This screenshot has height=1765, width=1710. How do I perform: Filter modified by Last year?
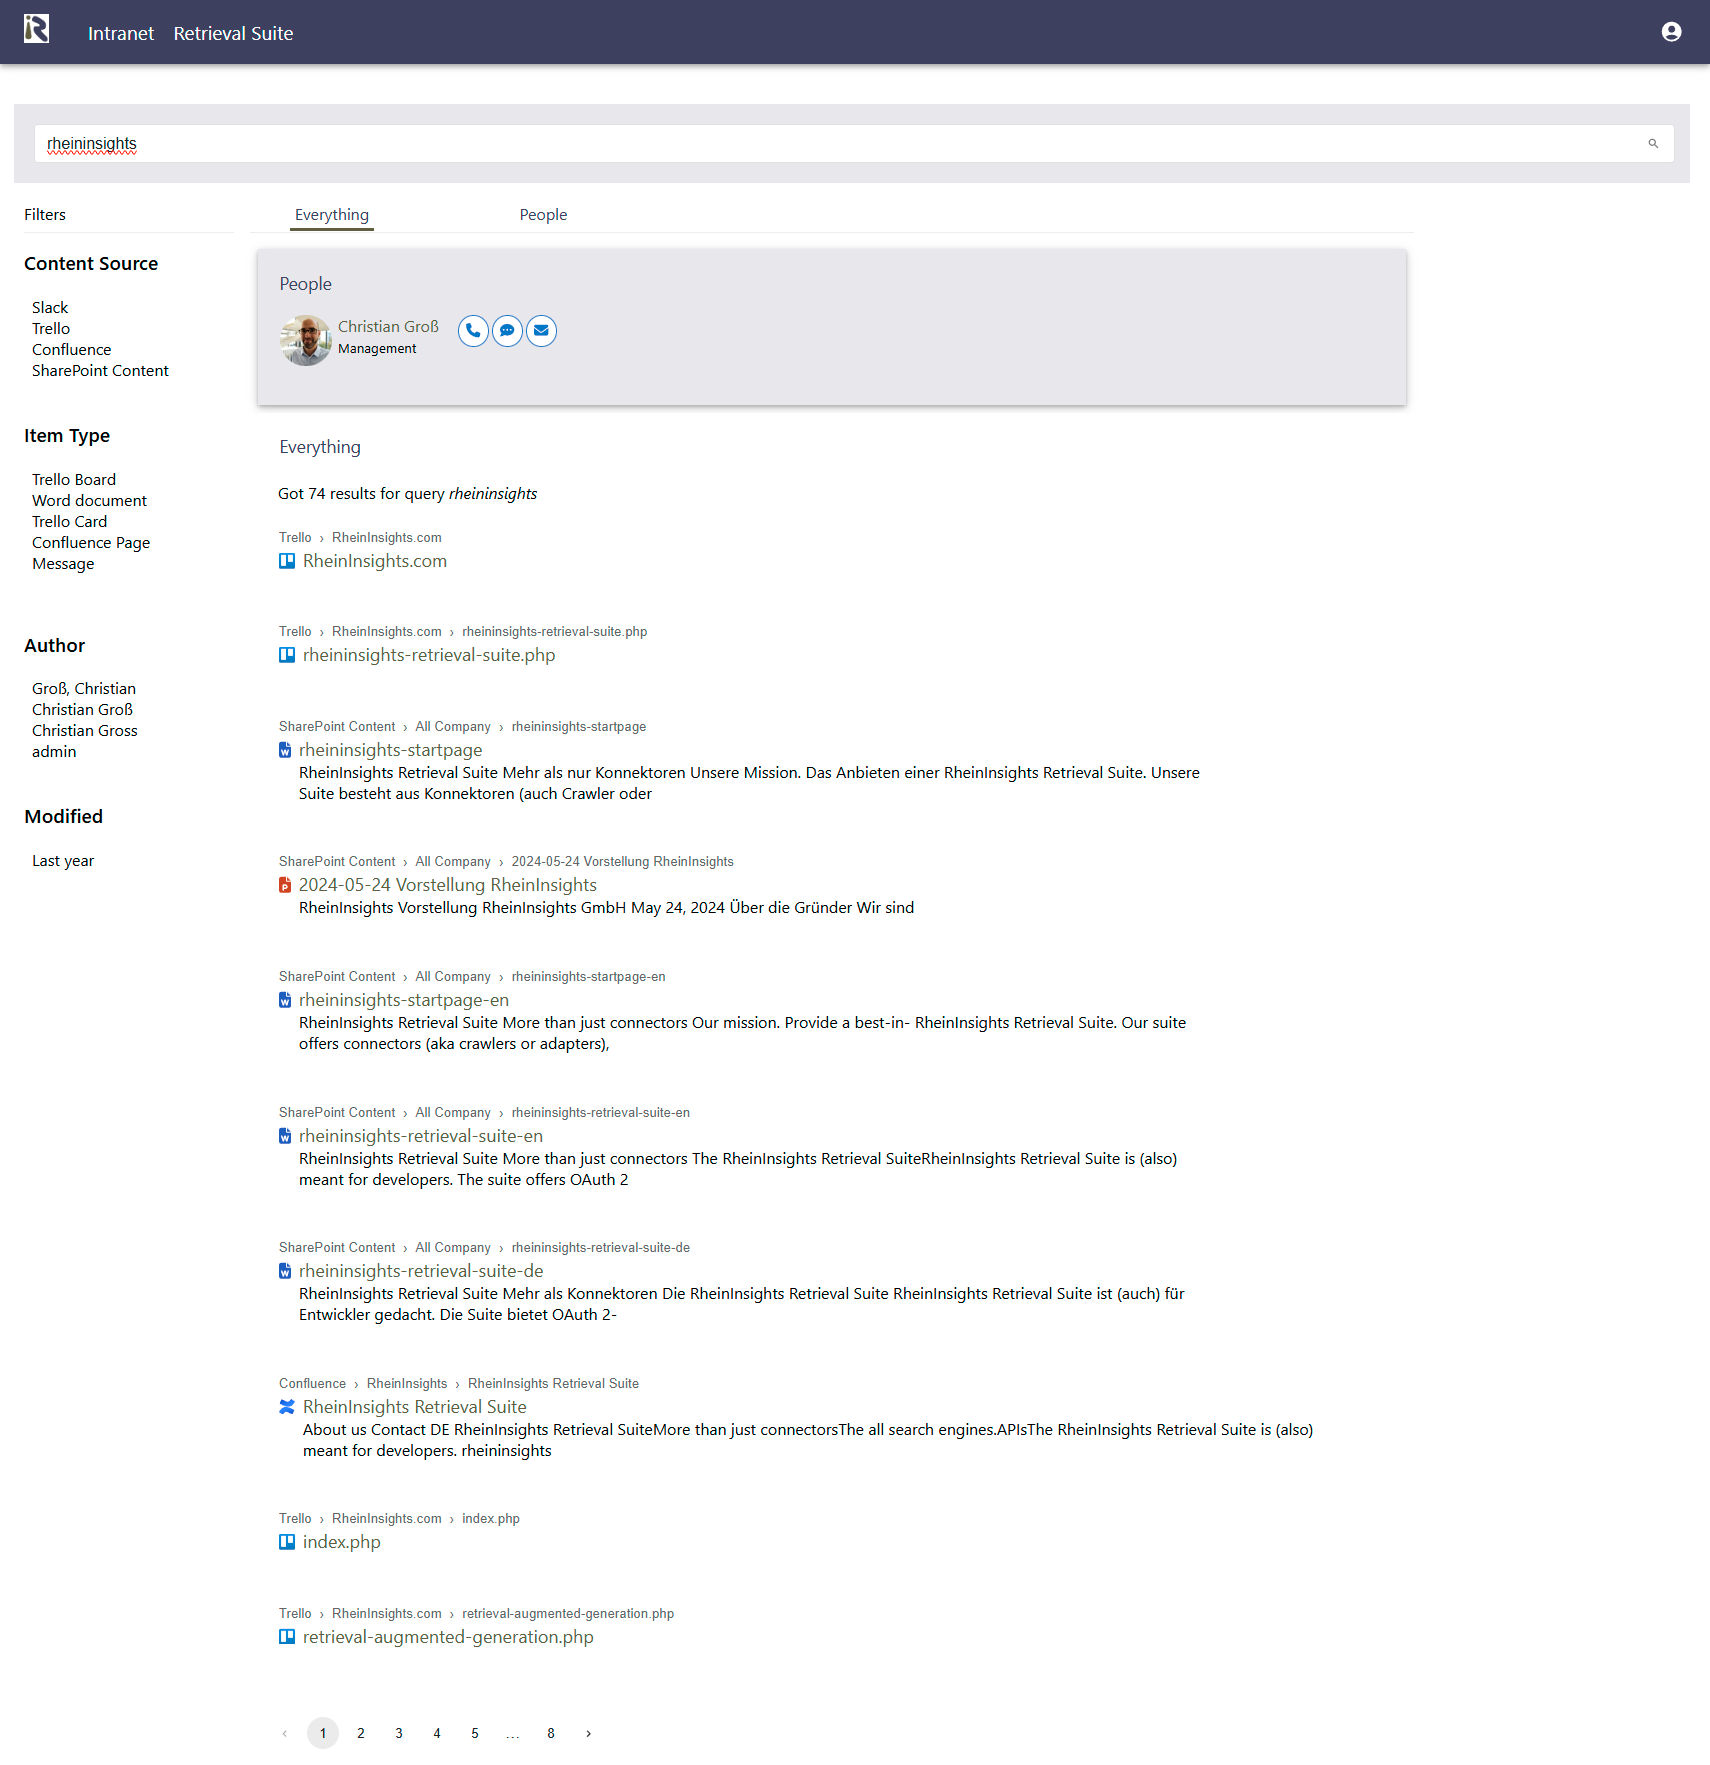pyautogui.click(x=63, y=861)
